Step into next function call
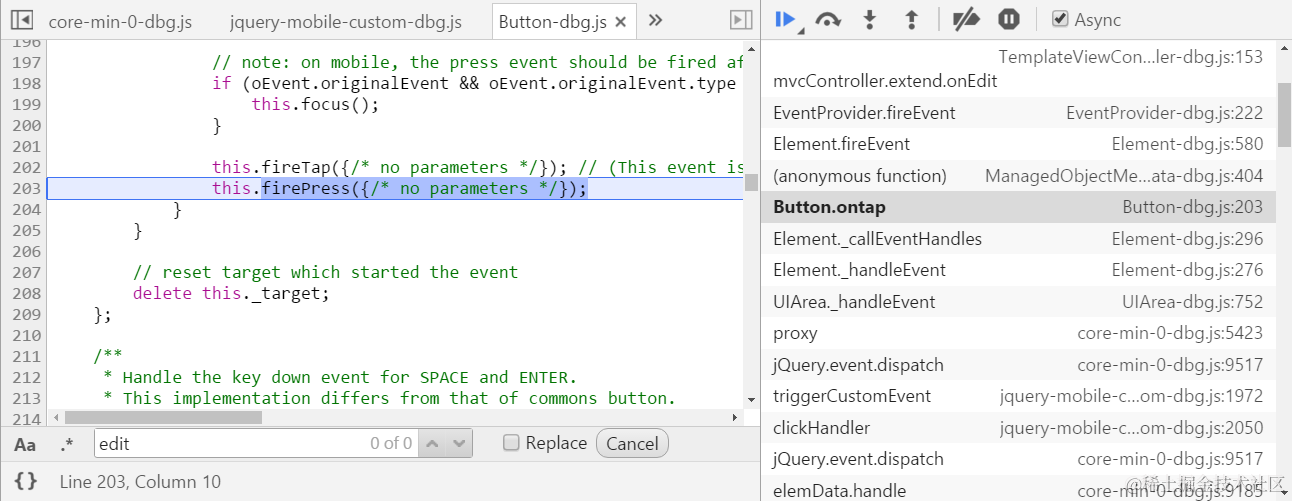The width and height of the screenshot is (1292, 501). pos(870,19)
